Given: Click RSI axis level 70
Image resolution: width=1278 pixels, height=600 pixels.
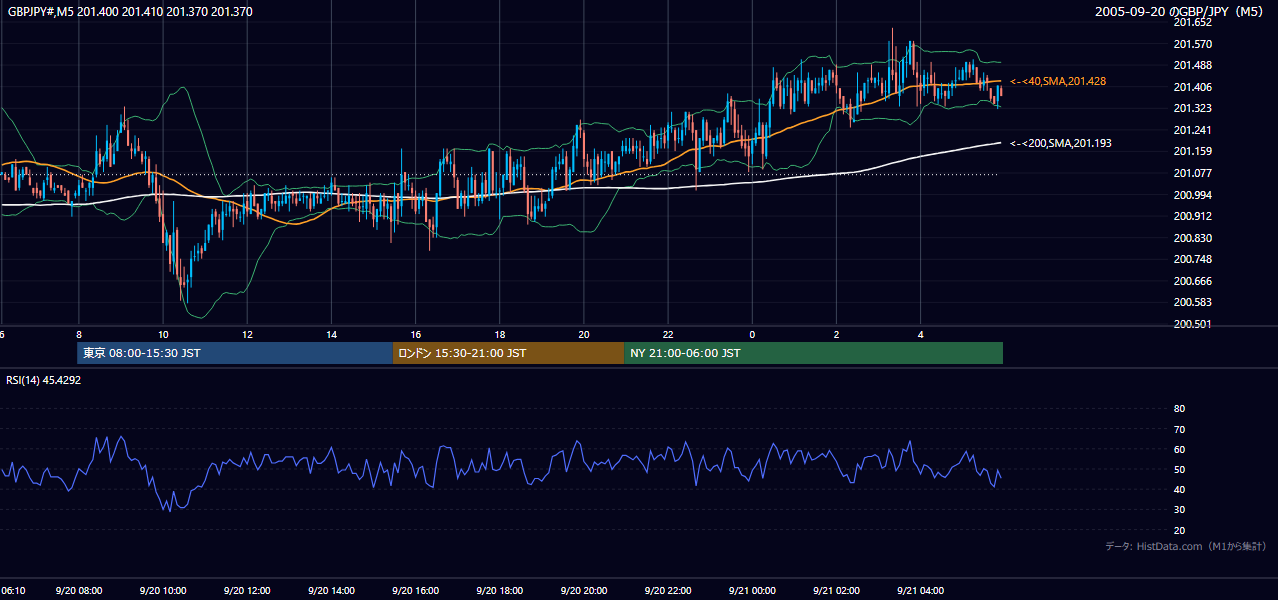Looking at the screenshot, I should click(1179, 429).
